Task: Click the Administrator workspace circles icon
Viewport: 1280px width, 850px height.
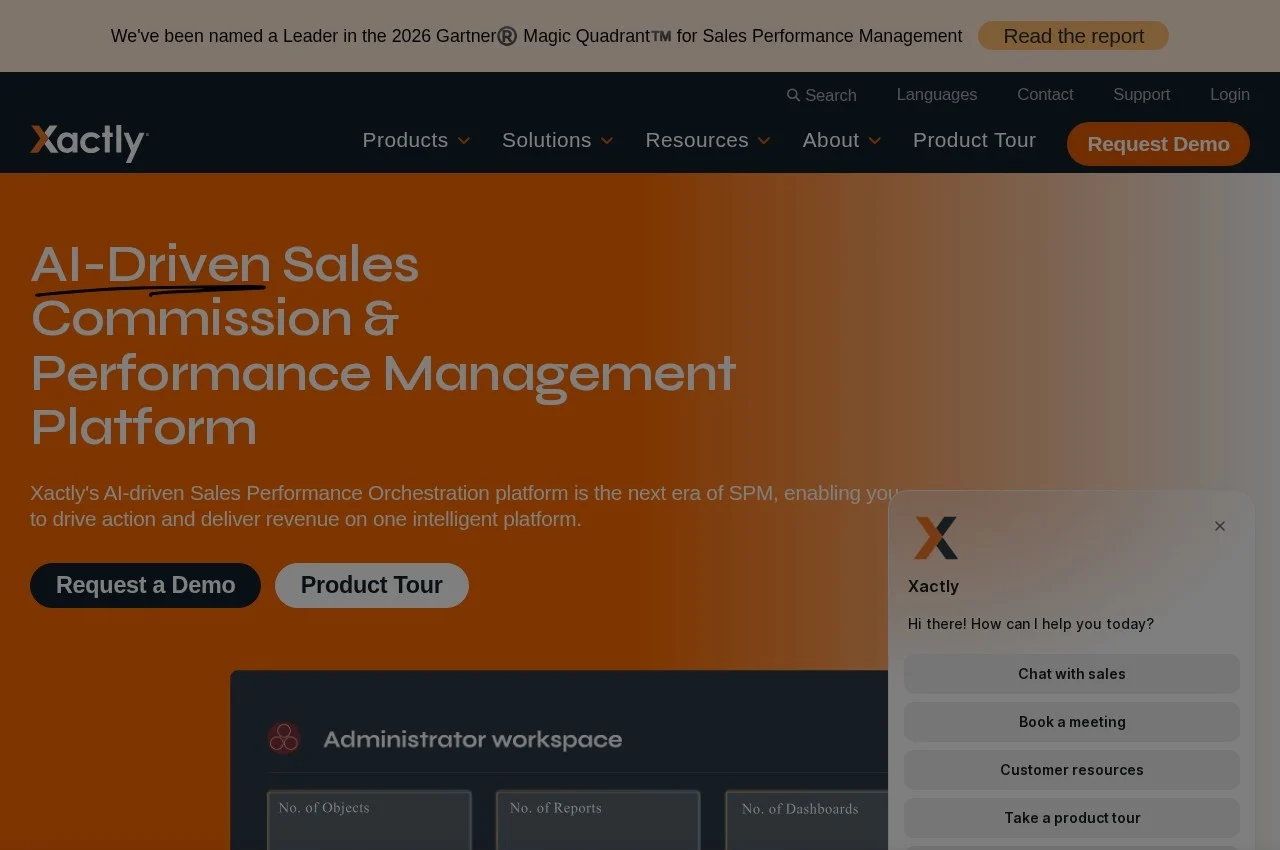Action: 284,738
